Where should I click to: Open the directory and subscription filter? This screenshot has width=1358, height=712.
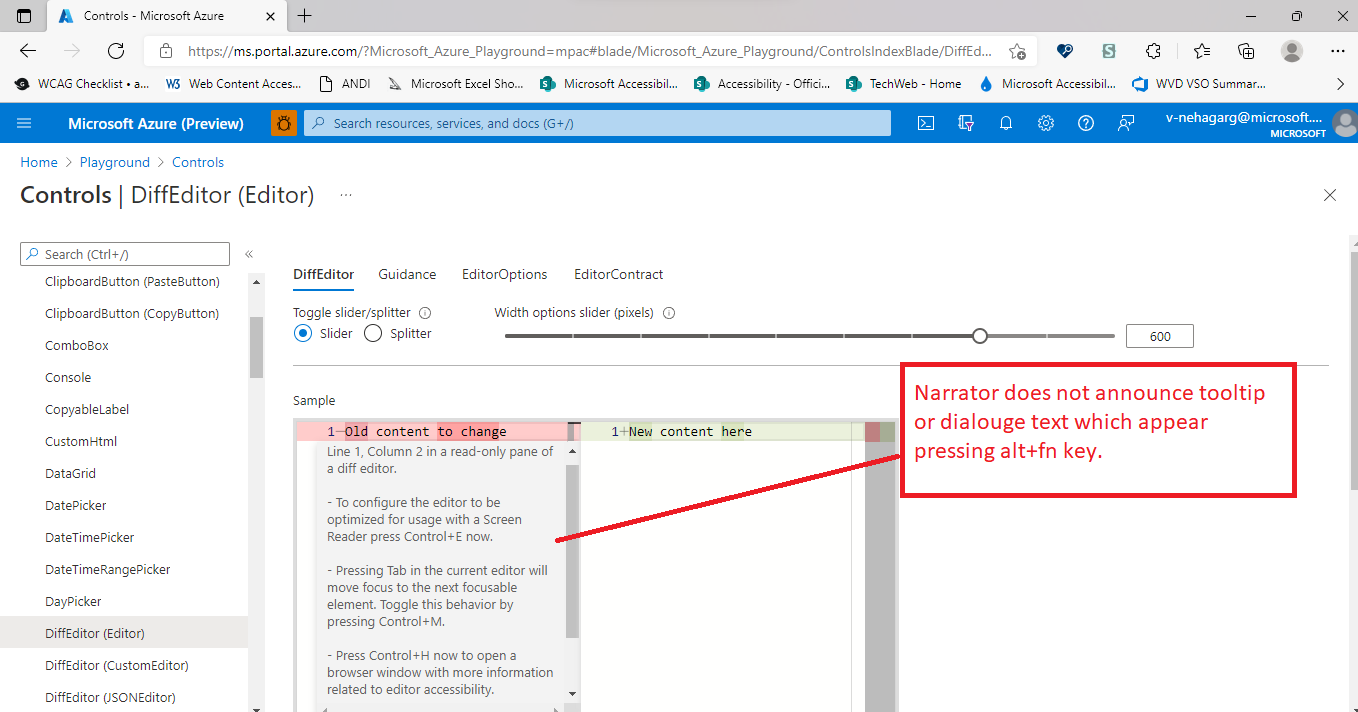966,122
